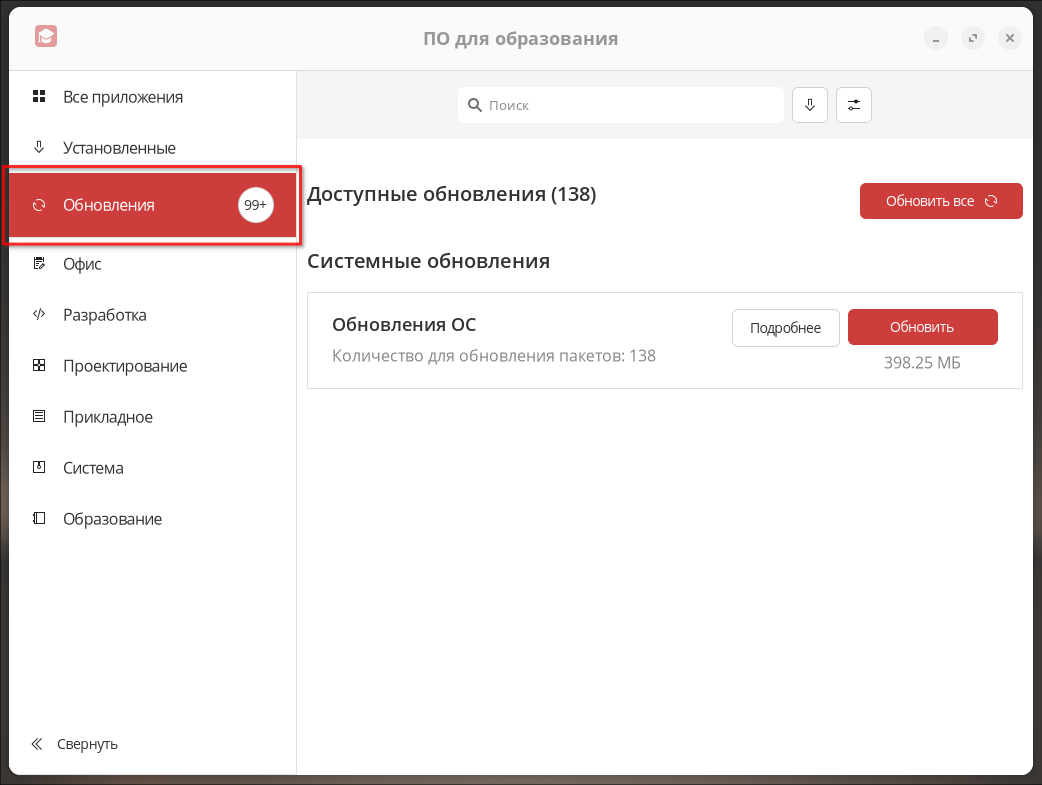Maximize the window using title bar button

pos(972,39)
